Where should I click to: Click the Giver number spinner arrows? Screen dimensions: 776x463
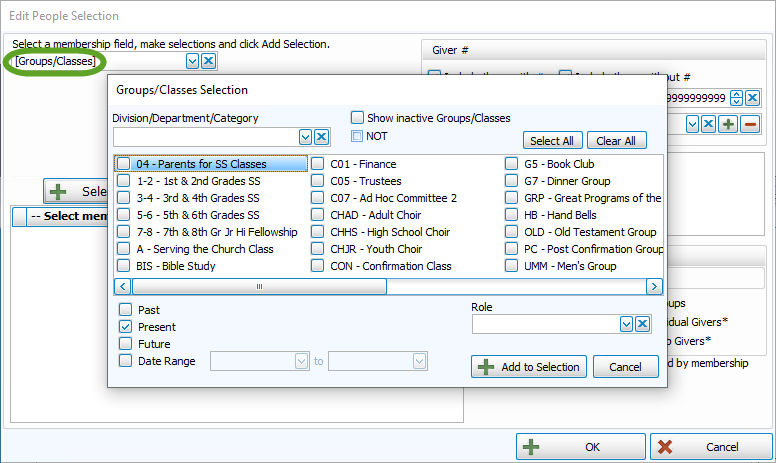click(x=736, y=98)
